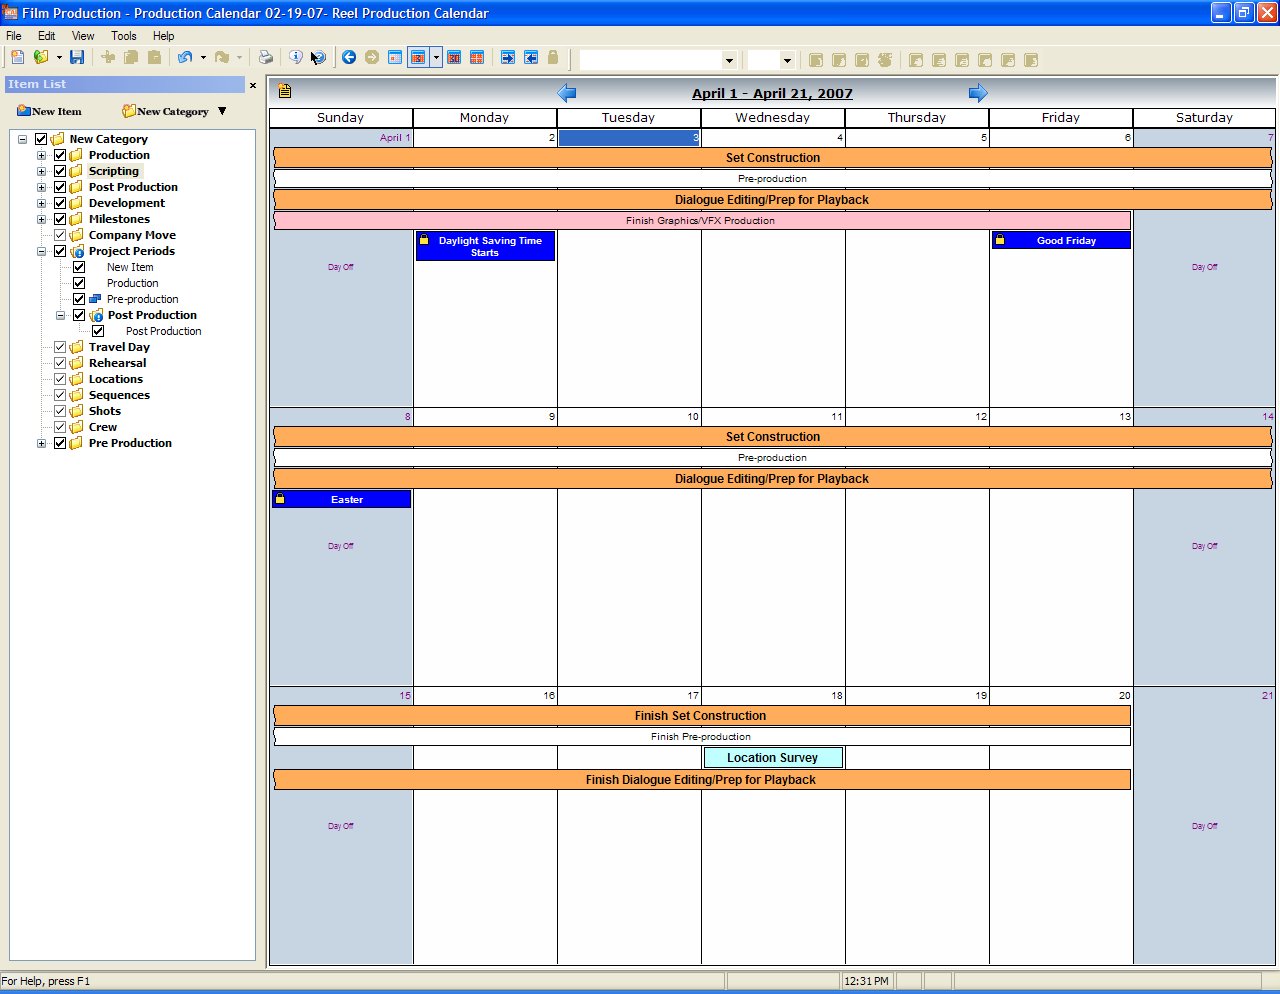Click the context help question-mark icon
The image size is (1280, 994).
[318, 58]
